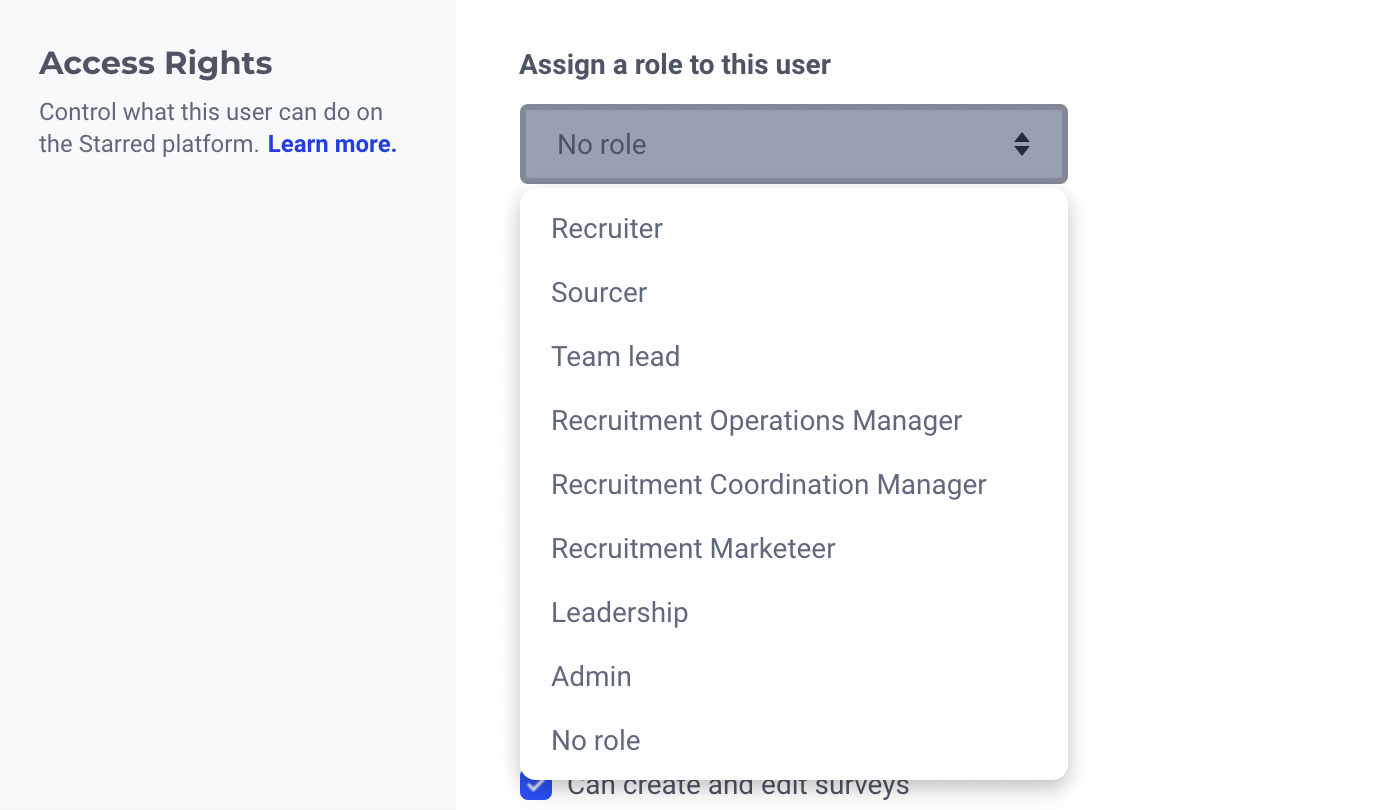Toggle the create and edit surveys checkbox
1378x810 pixels.
pyautogui.click(x=536, y=788)
